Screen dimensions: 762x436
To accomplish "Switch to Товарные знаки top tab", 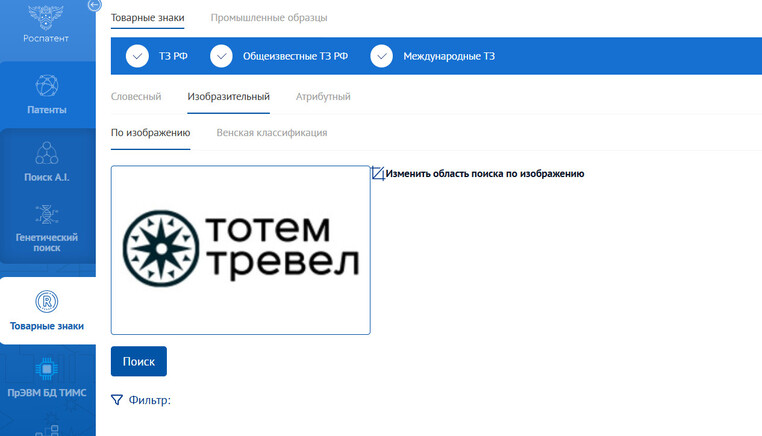I will (147, 17).
